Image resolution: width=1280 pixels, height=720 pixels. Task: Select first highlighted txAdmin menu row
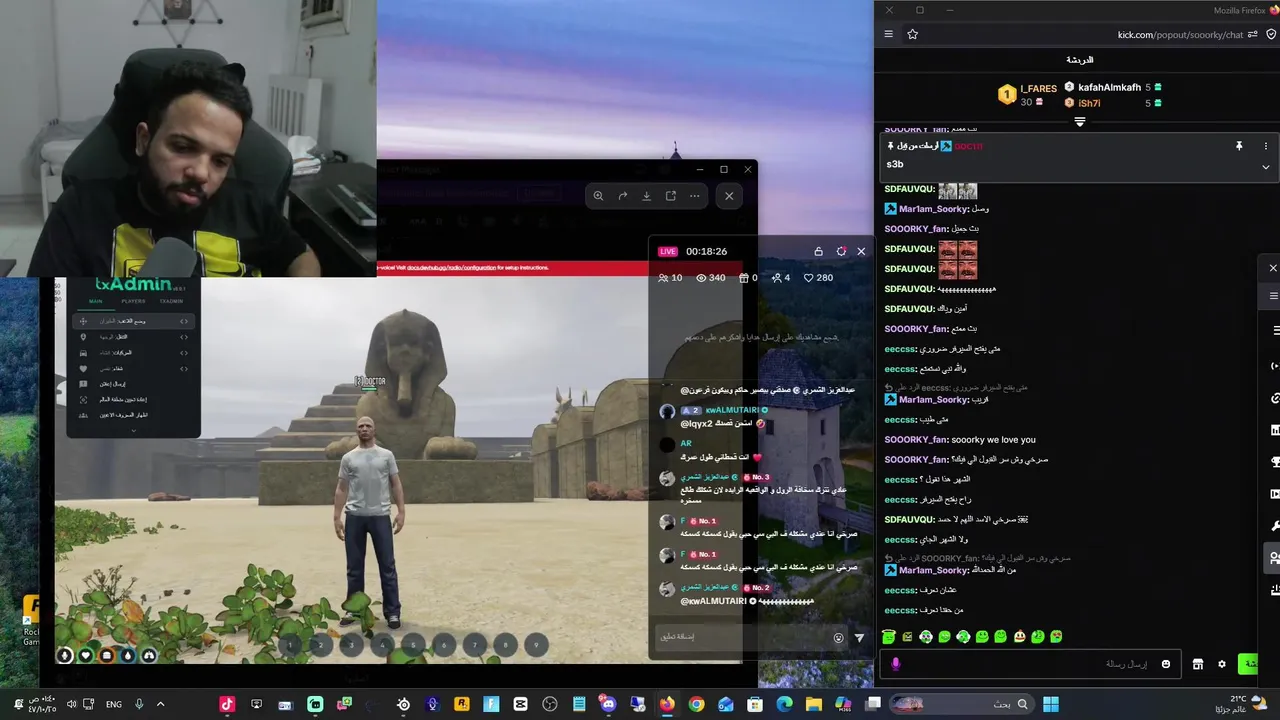[133, 321]
